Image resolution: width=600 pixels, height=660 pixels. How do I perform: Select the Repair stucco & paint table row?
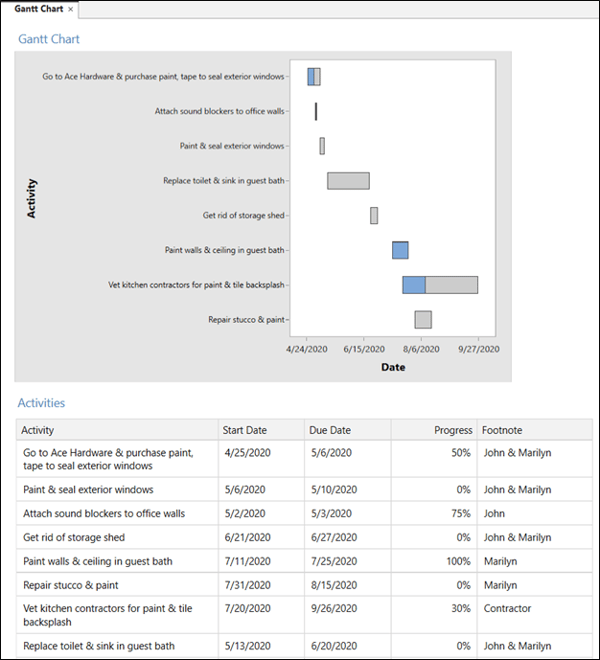119,585
